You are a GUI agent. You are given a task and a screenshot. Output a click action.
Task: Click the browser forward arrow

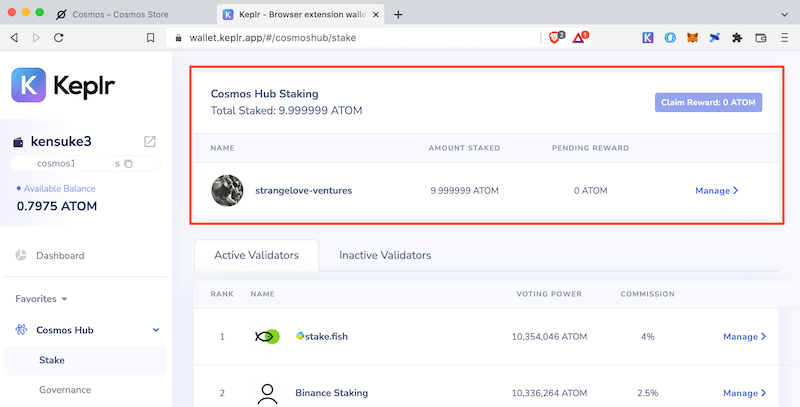36,38
